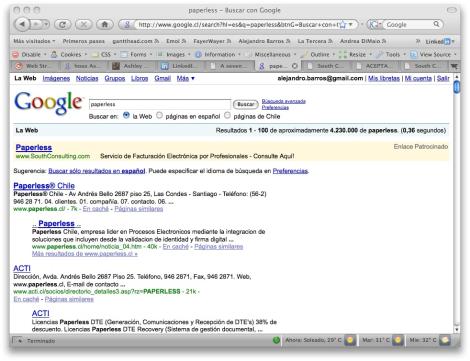Viewport: 470px width, 361px height.
Task: Open the Paperless® Chile result
Action: tap(44, 186)
